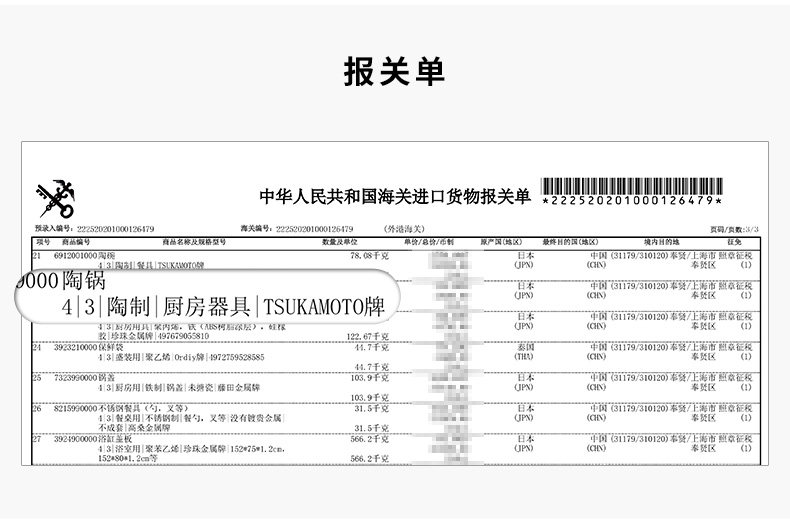This screenshot has width=790, height=527.
Task: Click the magnified 陶锅 product name
Action: click(84, 281)
